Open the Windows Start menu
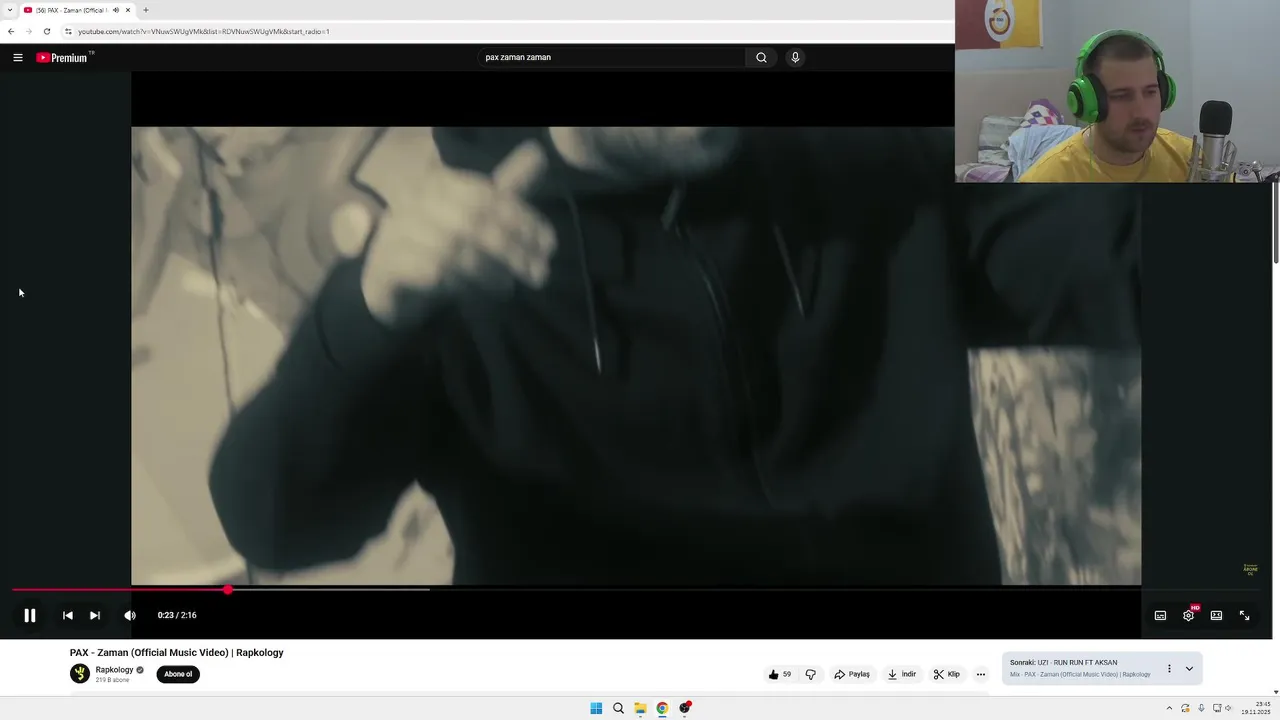Image resolution: width=1280 pixels, height=720 pixels. (596, 708)
